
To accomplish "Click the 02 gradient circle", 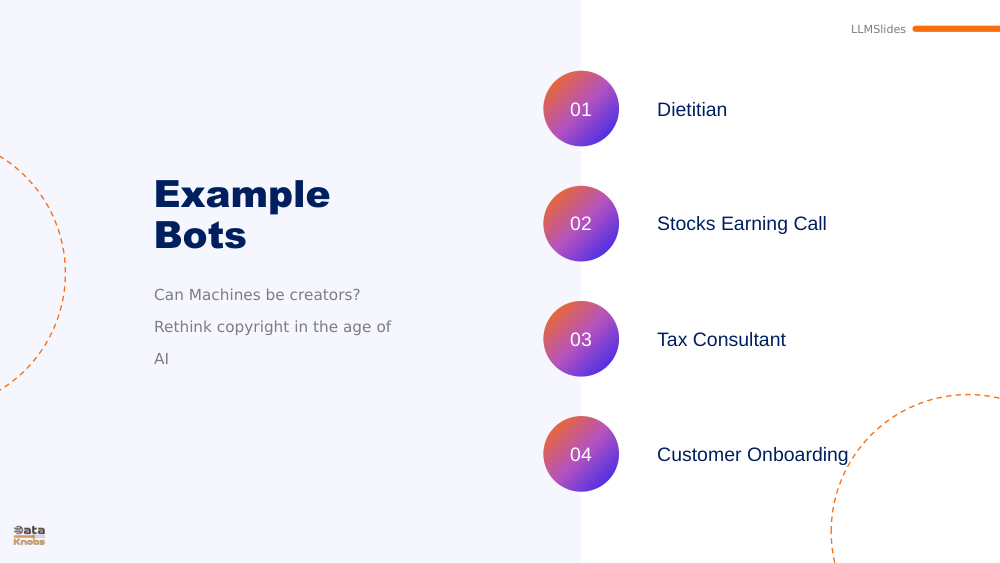I will pyautogui.click(x=581, y=224).
